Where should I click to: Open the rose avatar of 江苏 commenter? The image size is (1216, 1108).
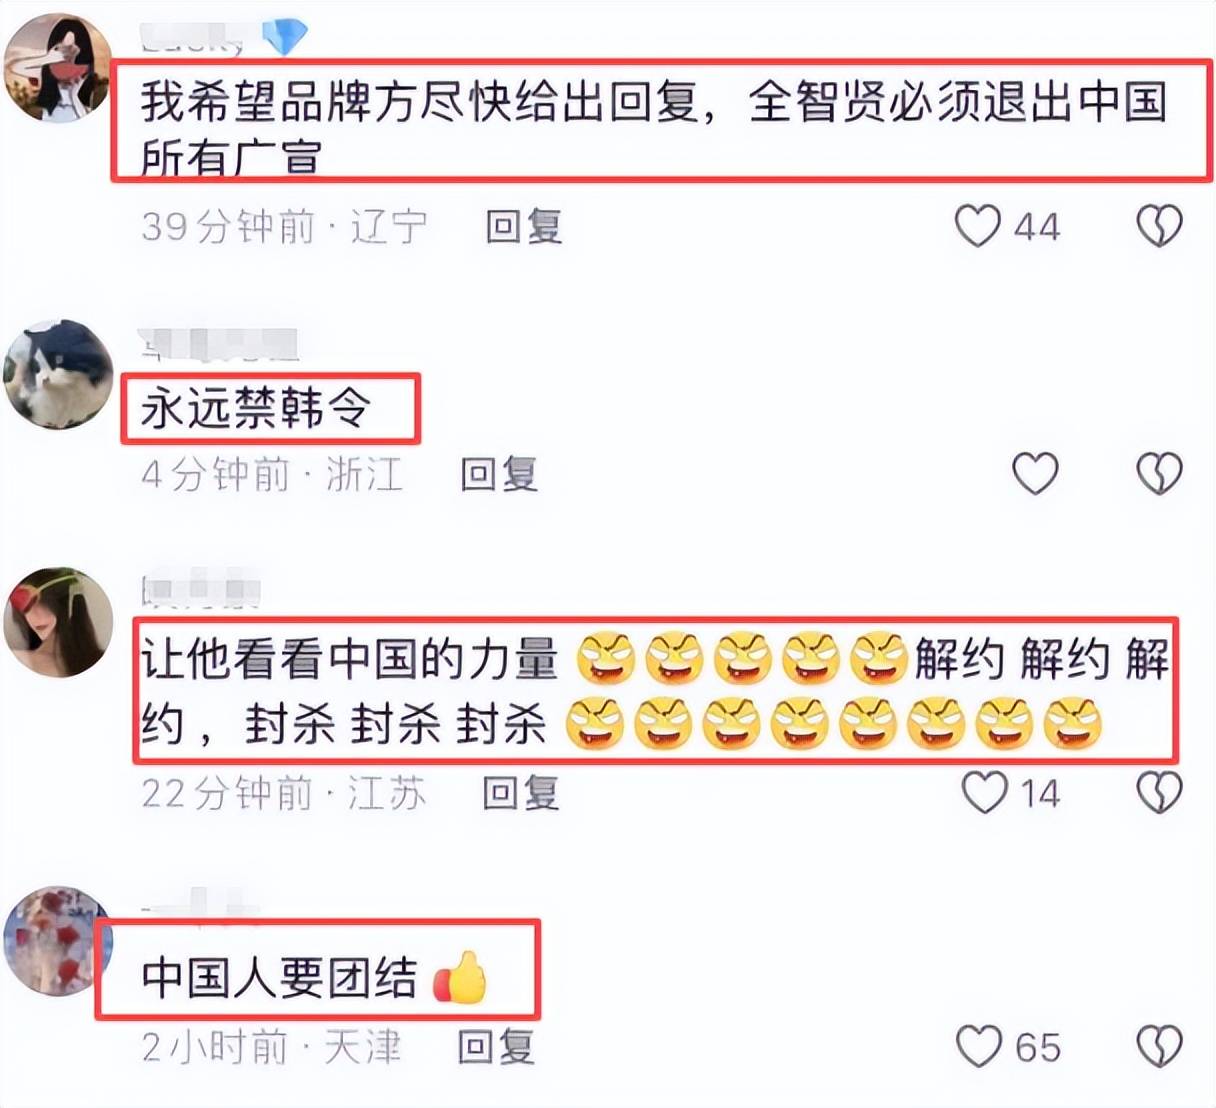(58, 622)
